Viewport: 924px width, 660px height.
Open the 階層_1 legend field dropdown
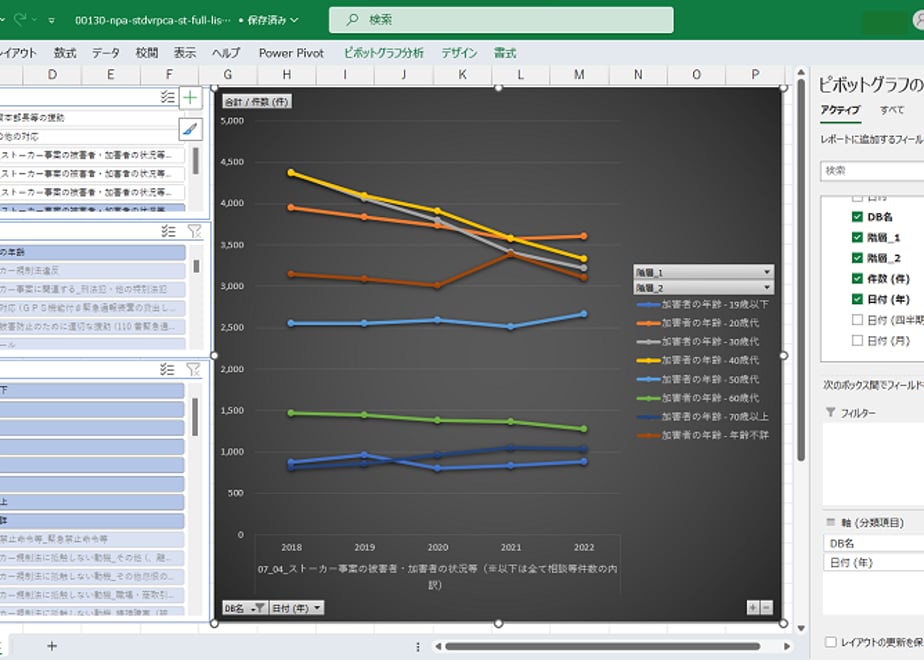(x=704, y=272)
